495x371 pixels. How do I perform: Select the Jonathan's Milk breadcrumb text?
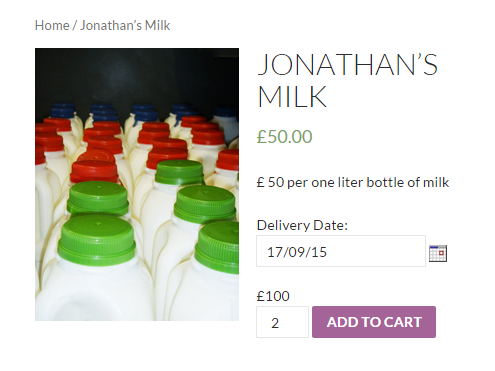point(125,25)
